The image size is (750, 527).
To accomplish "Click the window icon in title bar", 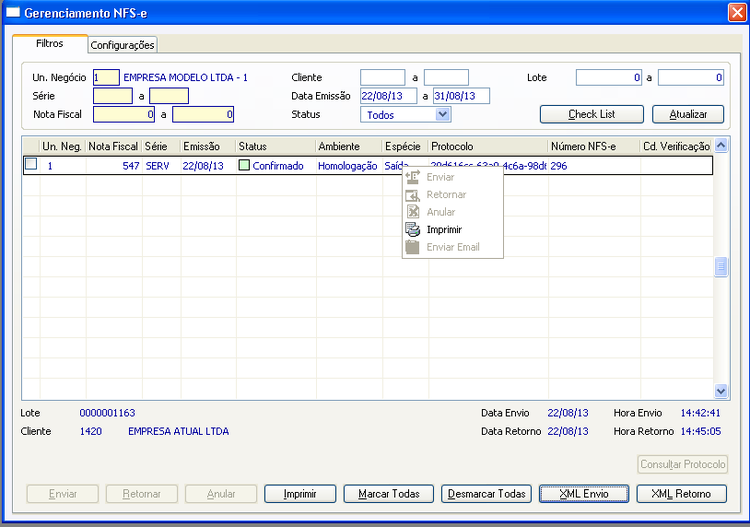I will click(12, 12).
